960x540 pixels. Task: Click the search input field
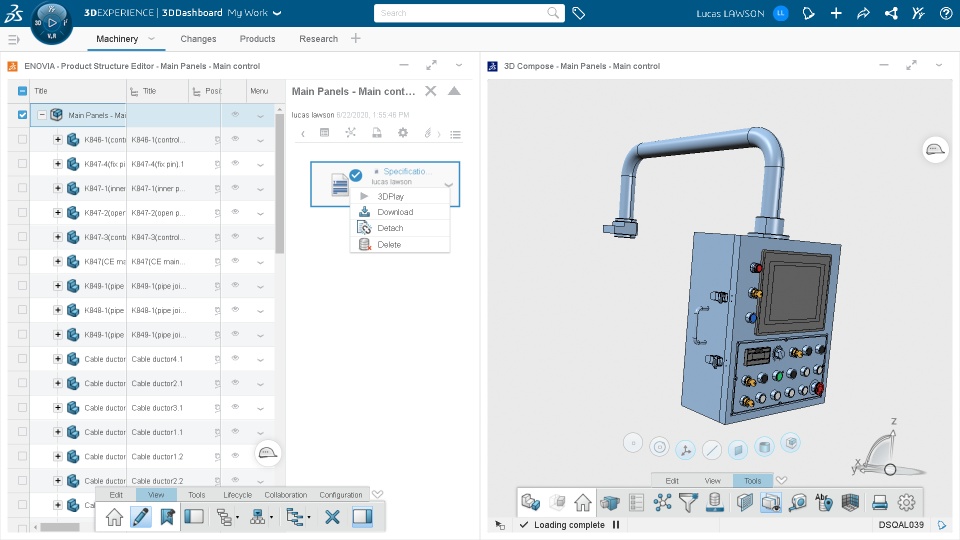pyautogui.click(x=469, y=13)
